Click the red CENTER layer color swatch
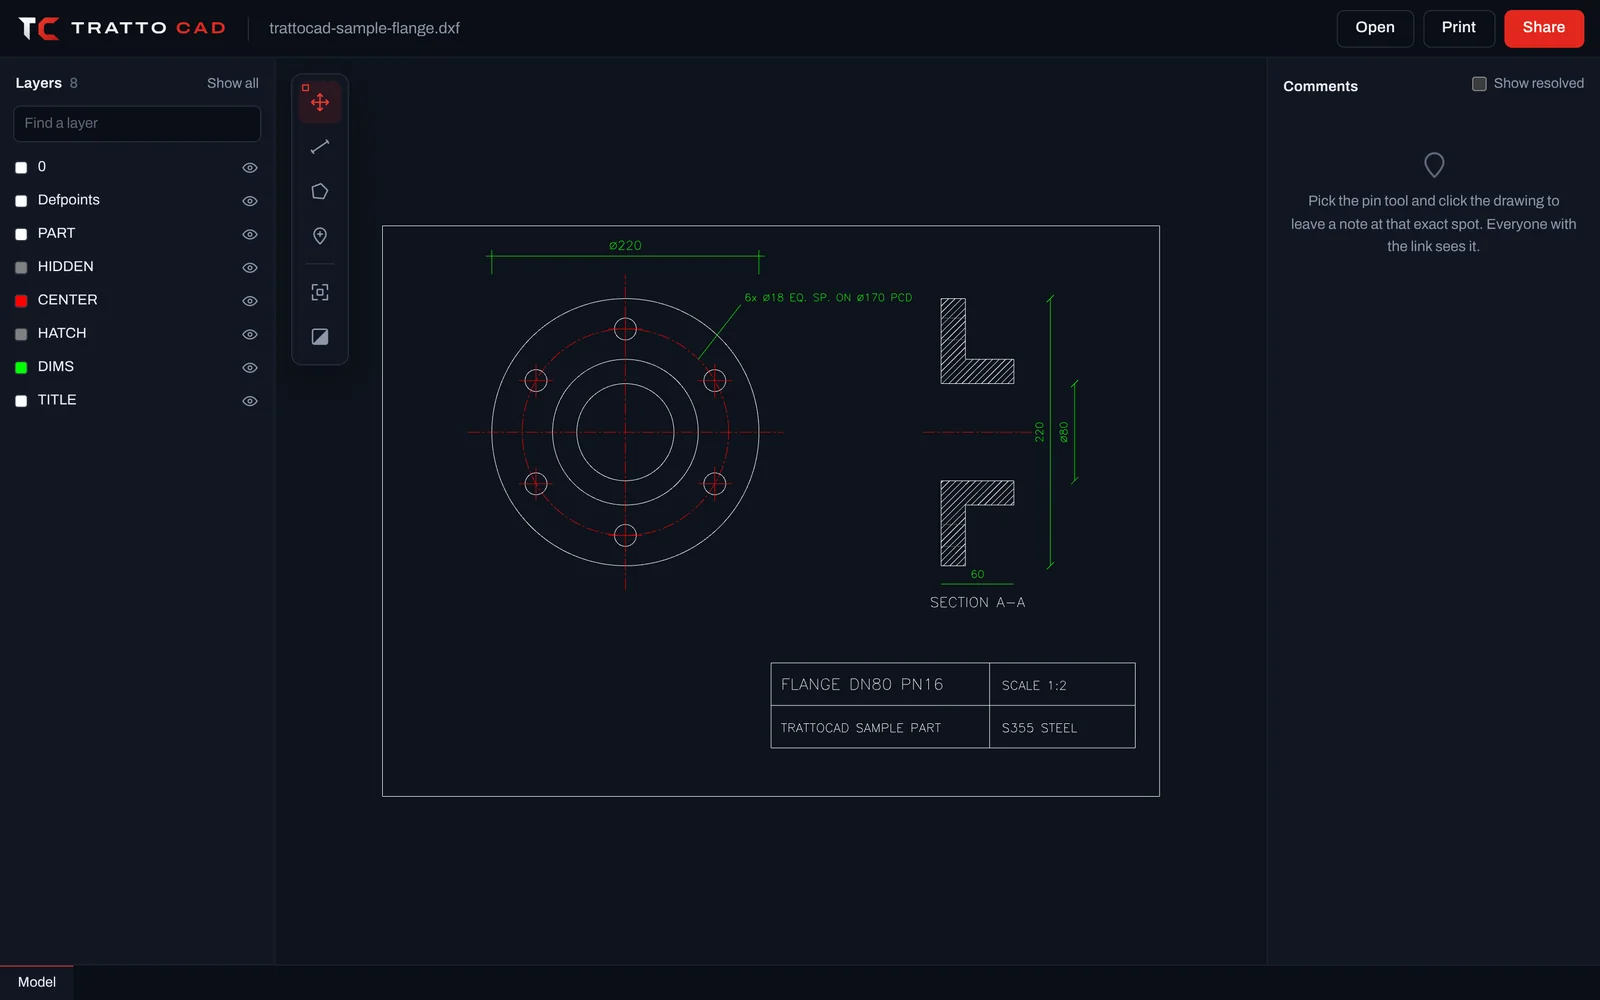The image size is (1600, 1000). pyautogui.click(x=21, y=301)
